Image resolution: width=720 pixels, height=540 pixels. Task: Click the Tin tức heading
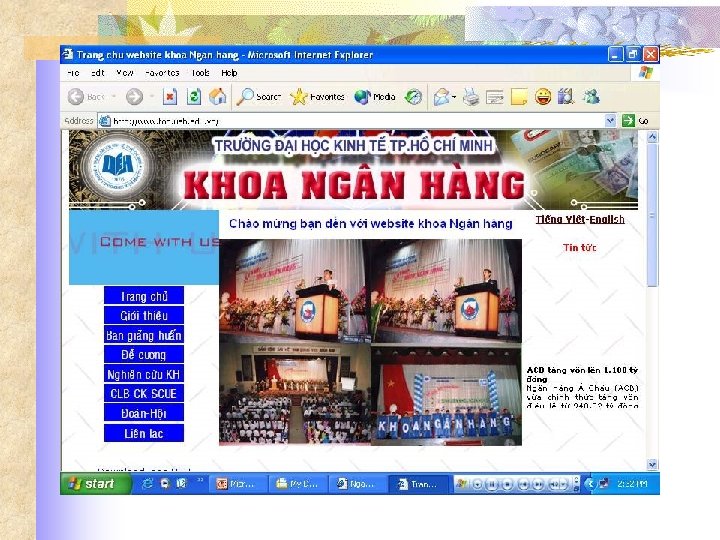coord(579,248)
